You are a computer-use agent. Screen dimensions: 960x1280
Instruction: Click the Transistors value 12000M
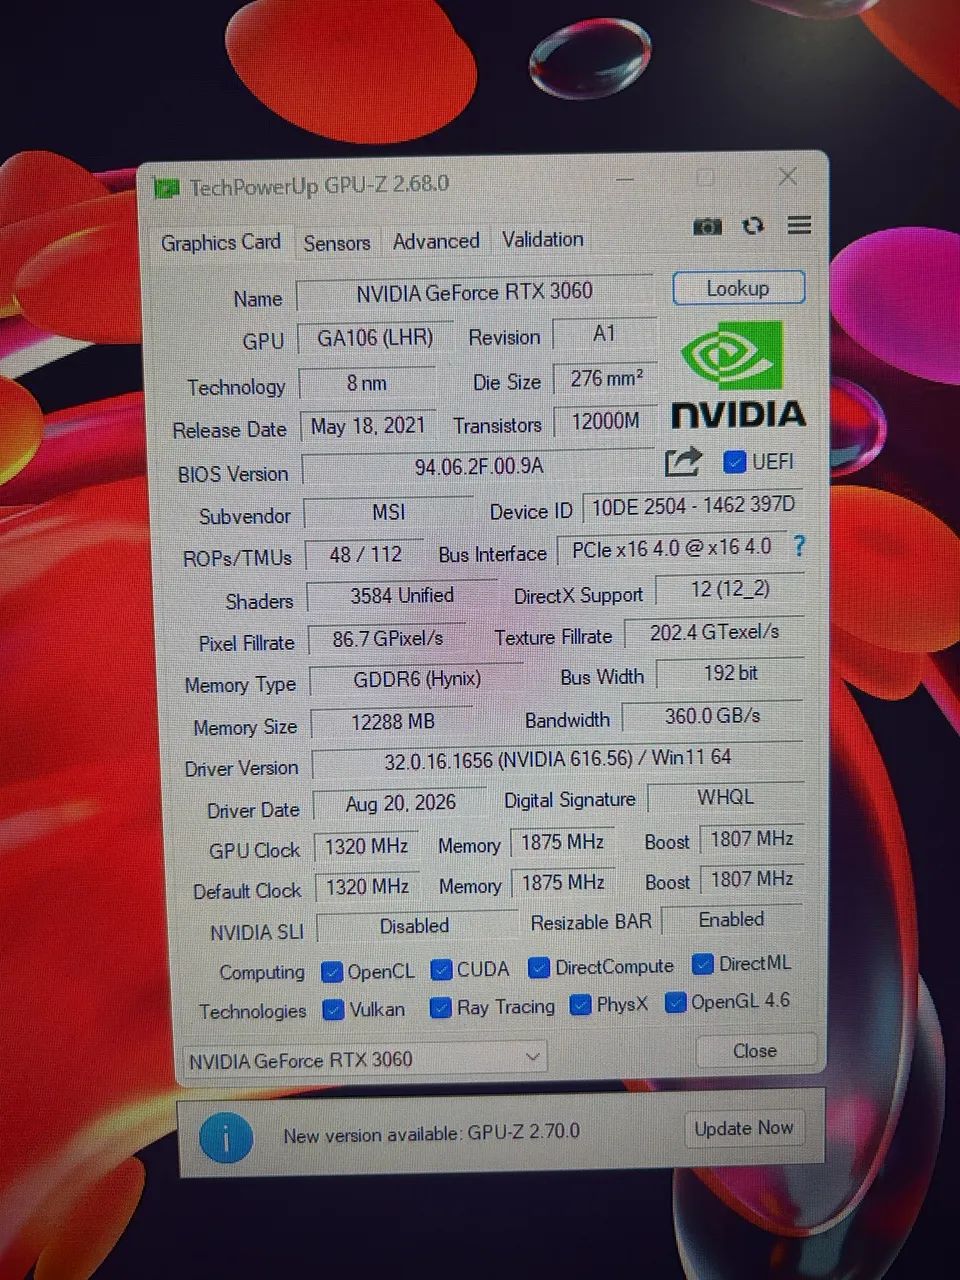pyautogui.click(x=605, y=422)
